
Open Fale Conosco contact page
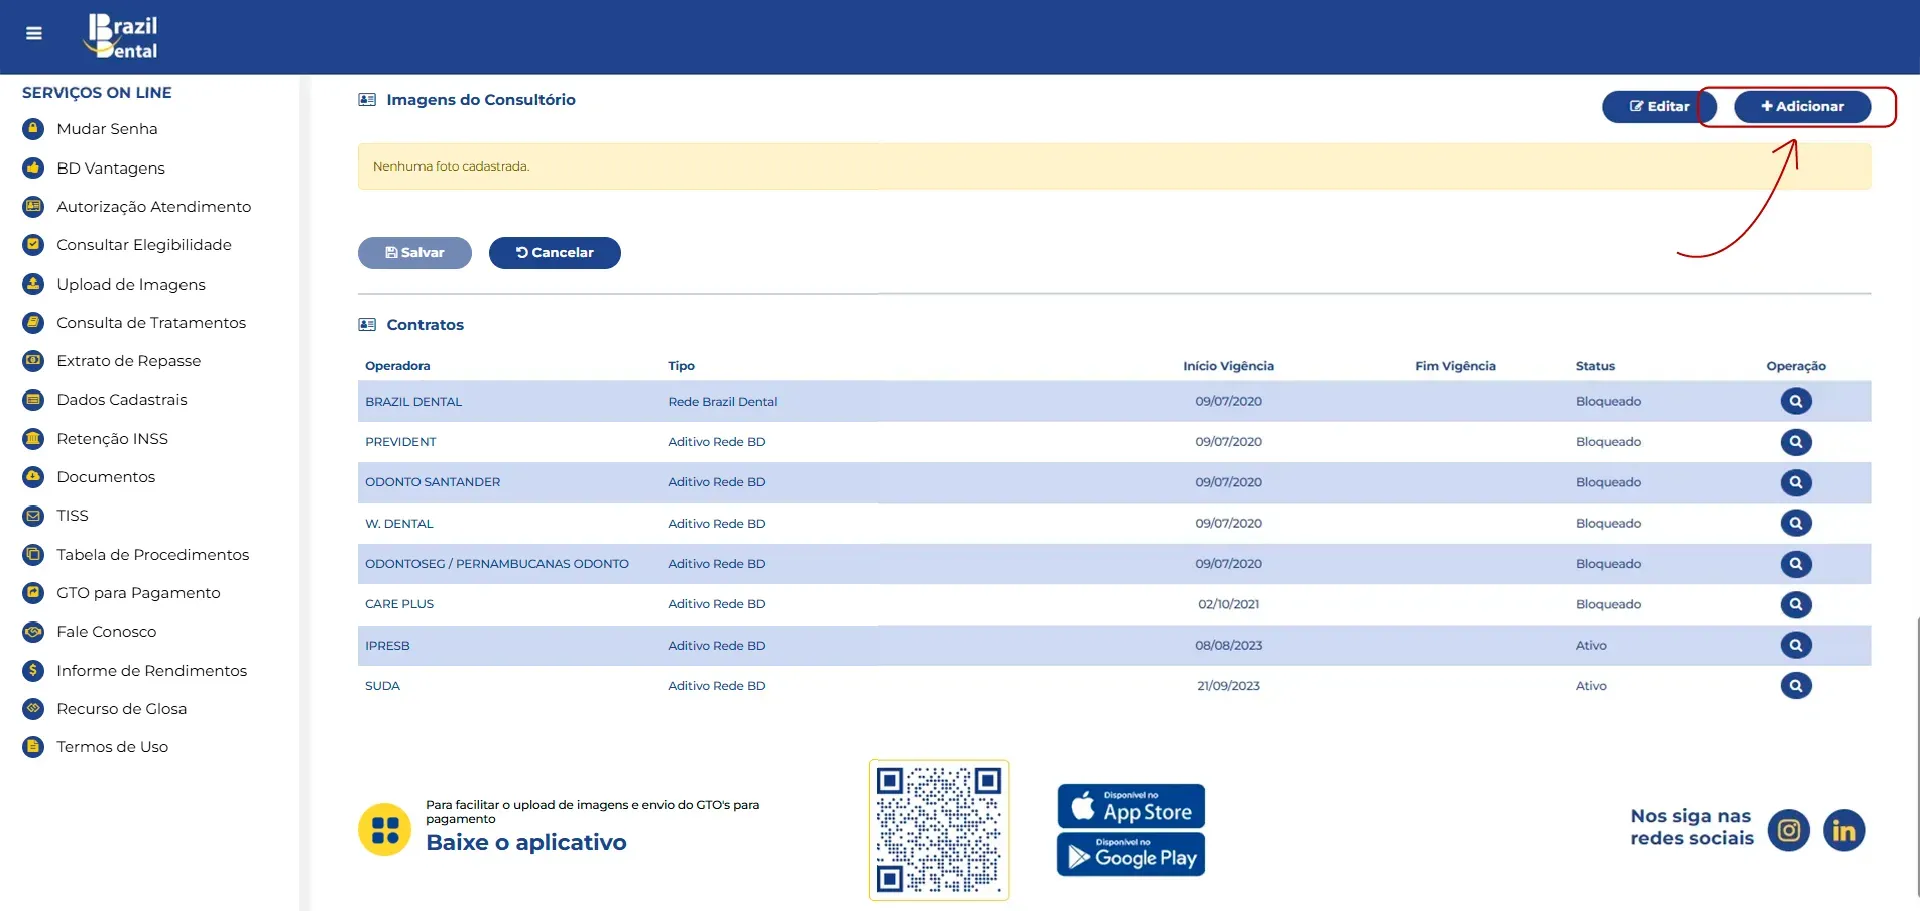click(x=107, y=632)
